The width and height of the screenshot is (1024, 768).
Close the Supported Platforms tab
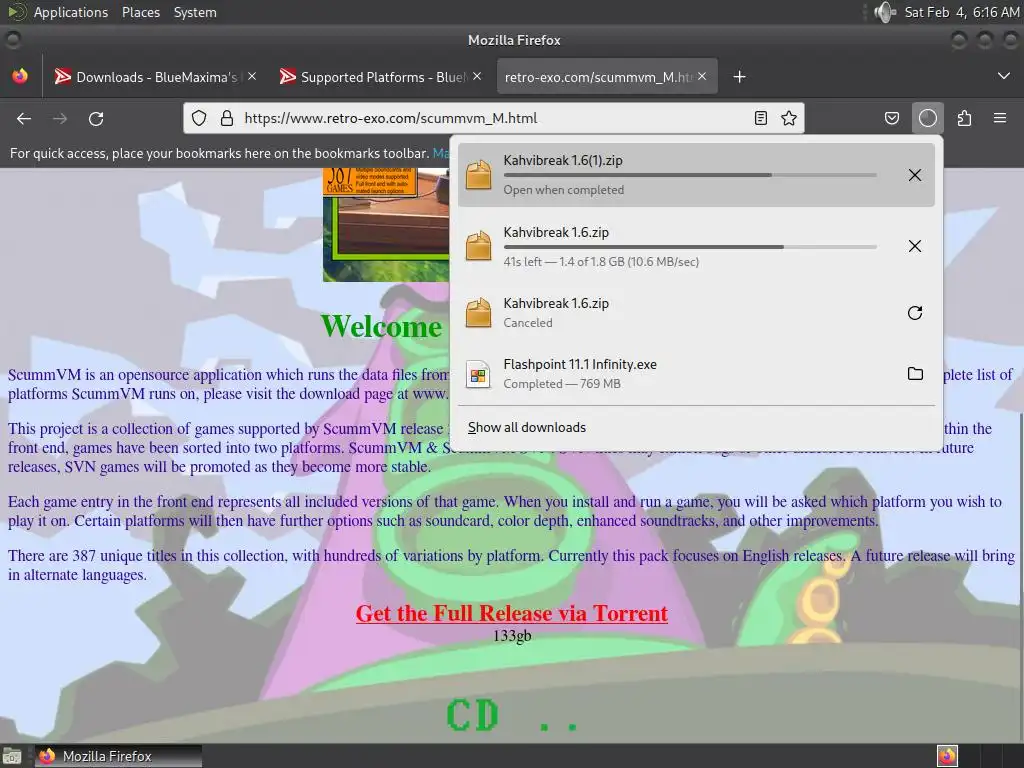477,76
